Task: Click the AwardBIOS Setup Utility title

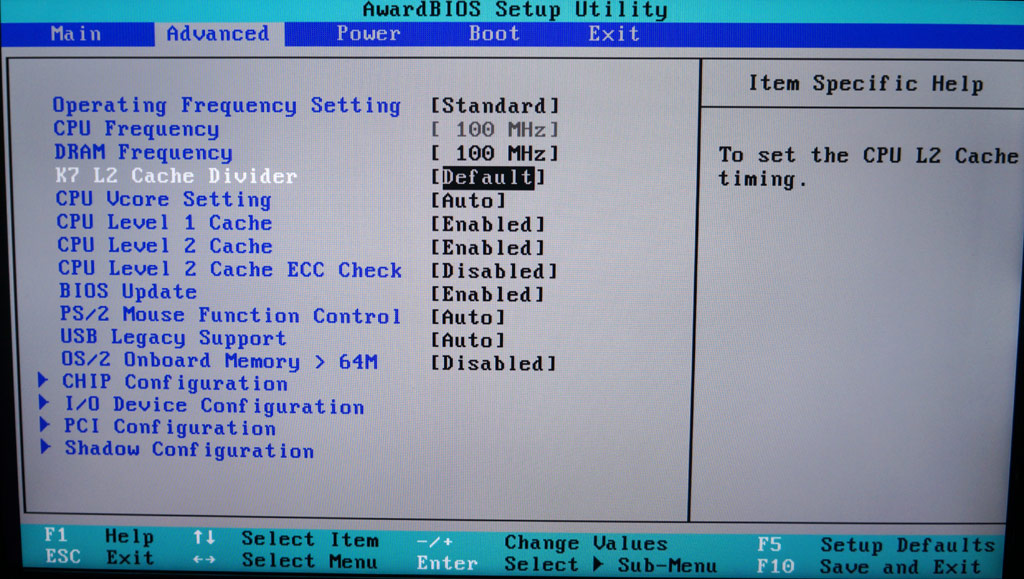Action: coord(515,10)
